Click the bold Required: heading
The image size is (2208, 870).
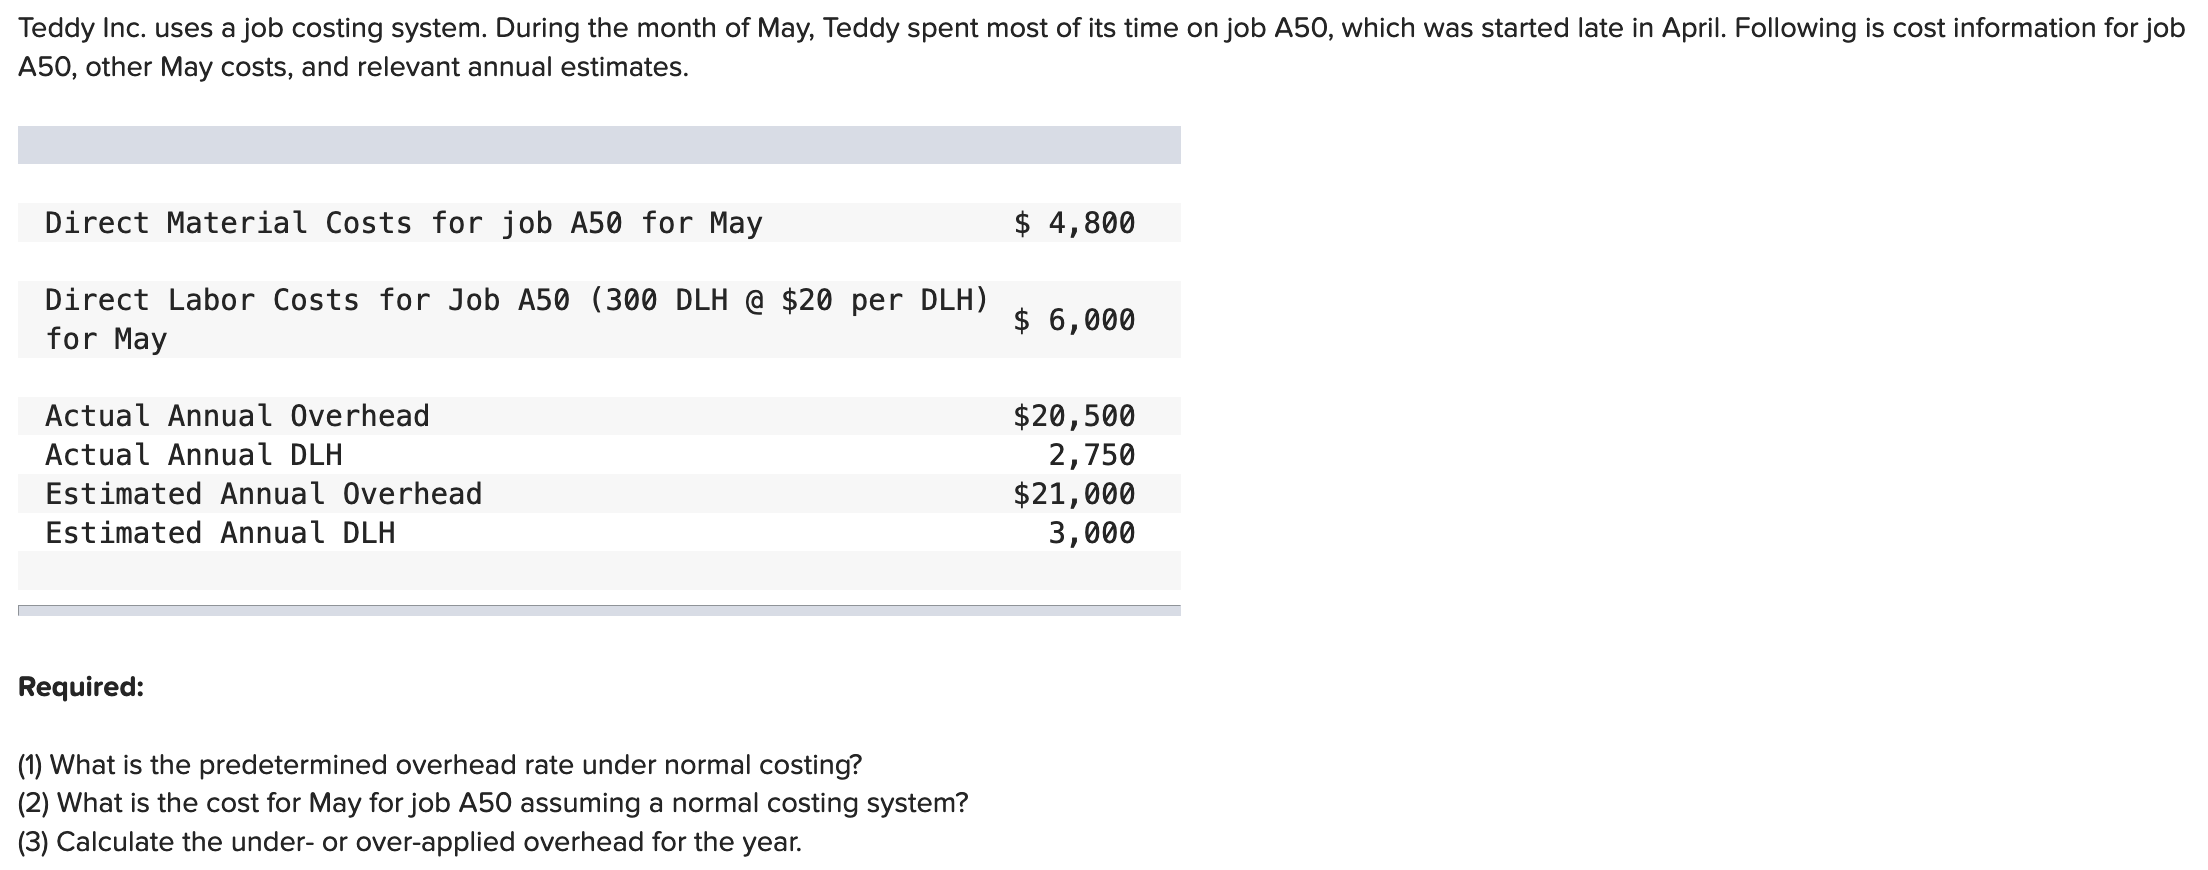[81, 687]
